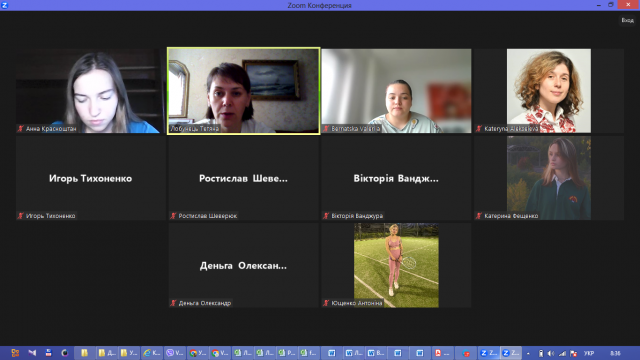640x360 pixels.
Task: Open network signal icon in system tray
Action: (562, 353)
